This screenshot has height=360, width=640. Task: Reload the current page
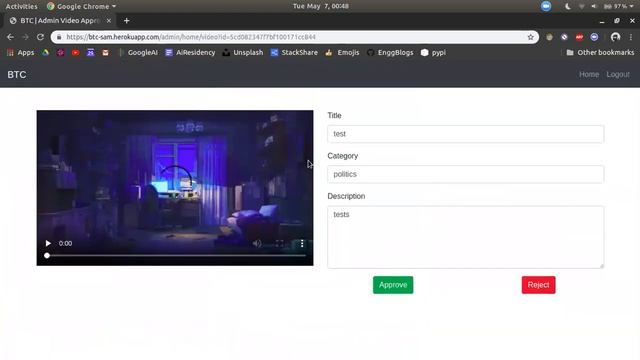(x=40, y=37)
